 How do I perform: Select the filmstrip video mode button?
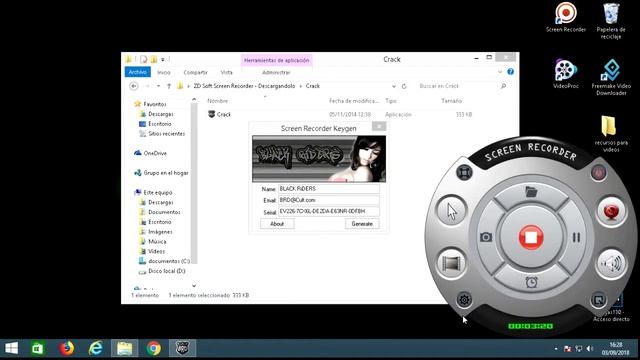451,263
